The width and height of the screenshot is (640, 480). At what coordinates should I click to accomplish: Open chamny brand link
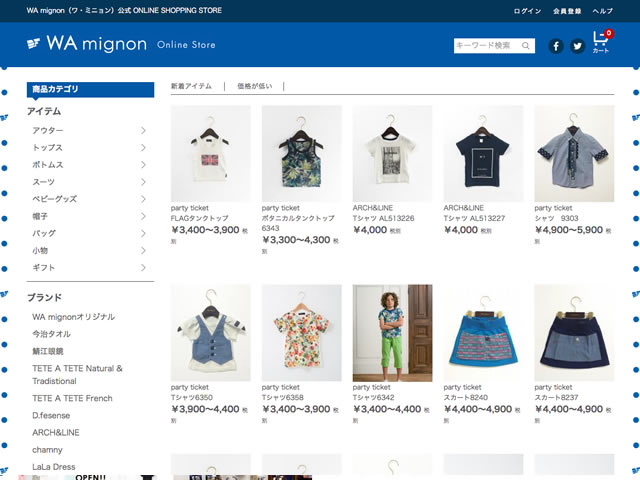tap(47, 450)
